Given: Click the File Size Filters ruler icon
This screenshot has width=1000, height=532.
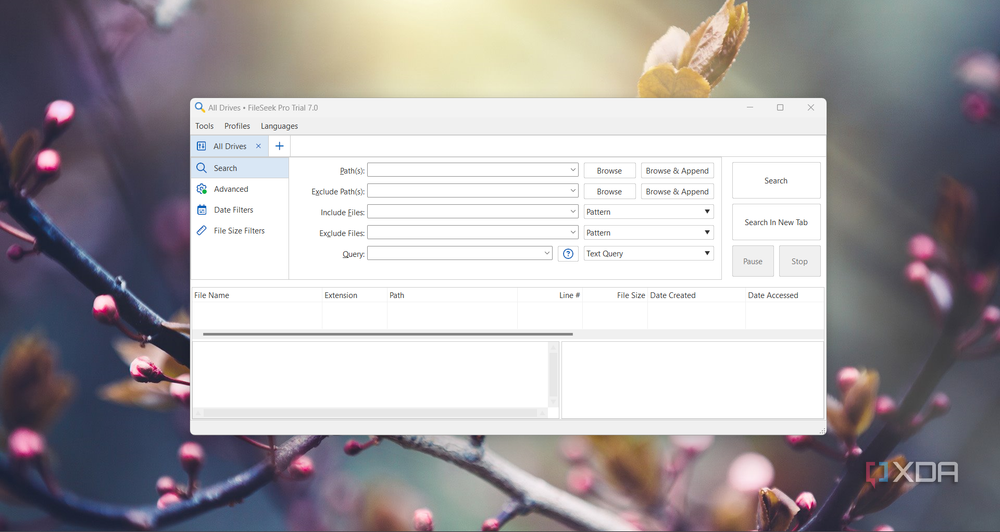Looking at the screenshot, I should click(202, 231).
